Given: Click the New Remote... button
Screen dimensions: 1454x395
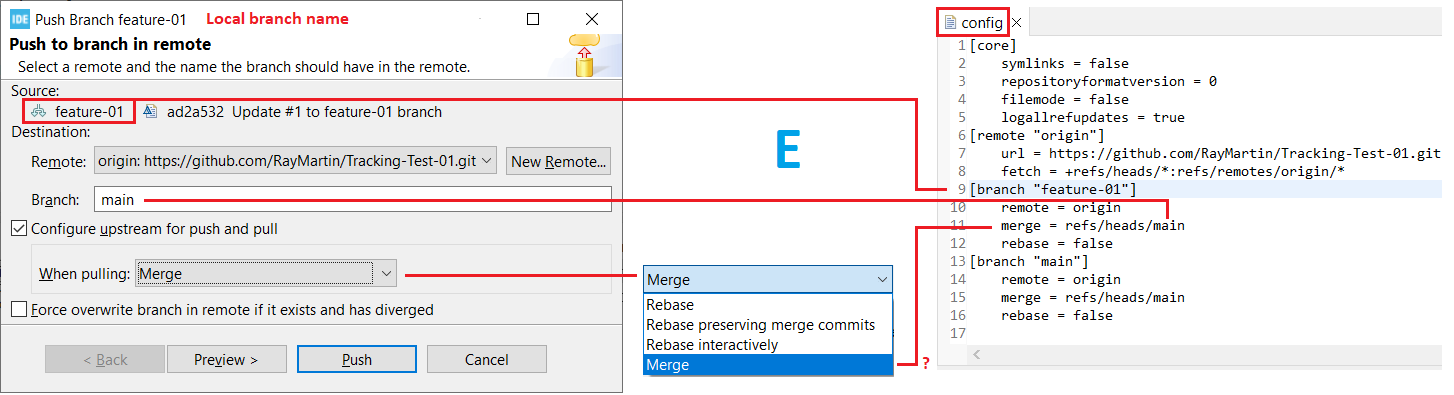Looking at the screenshot, I should (x=559, y=161).
